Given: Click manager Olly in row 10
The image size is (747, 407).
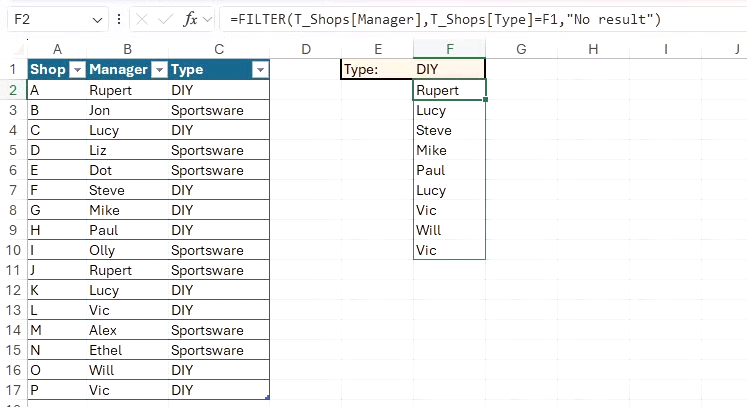Looking at the screenshot, I should [128, 250].
